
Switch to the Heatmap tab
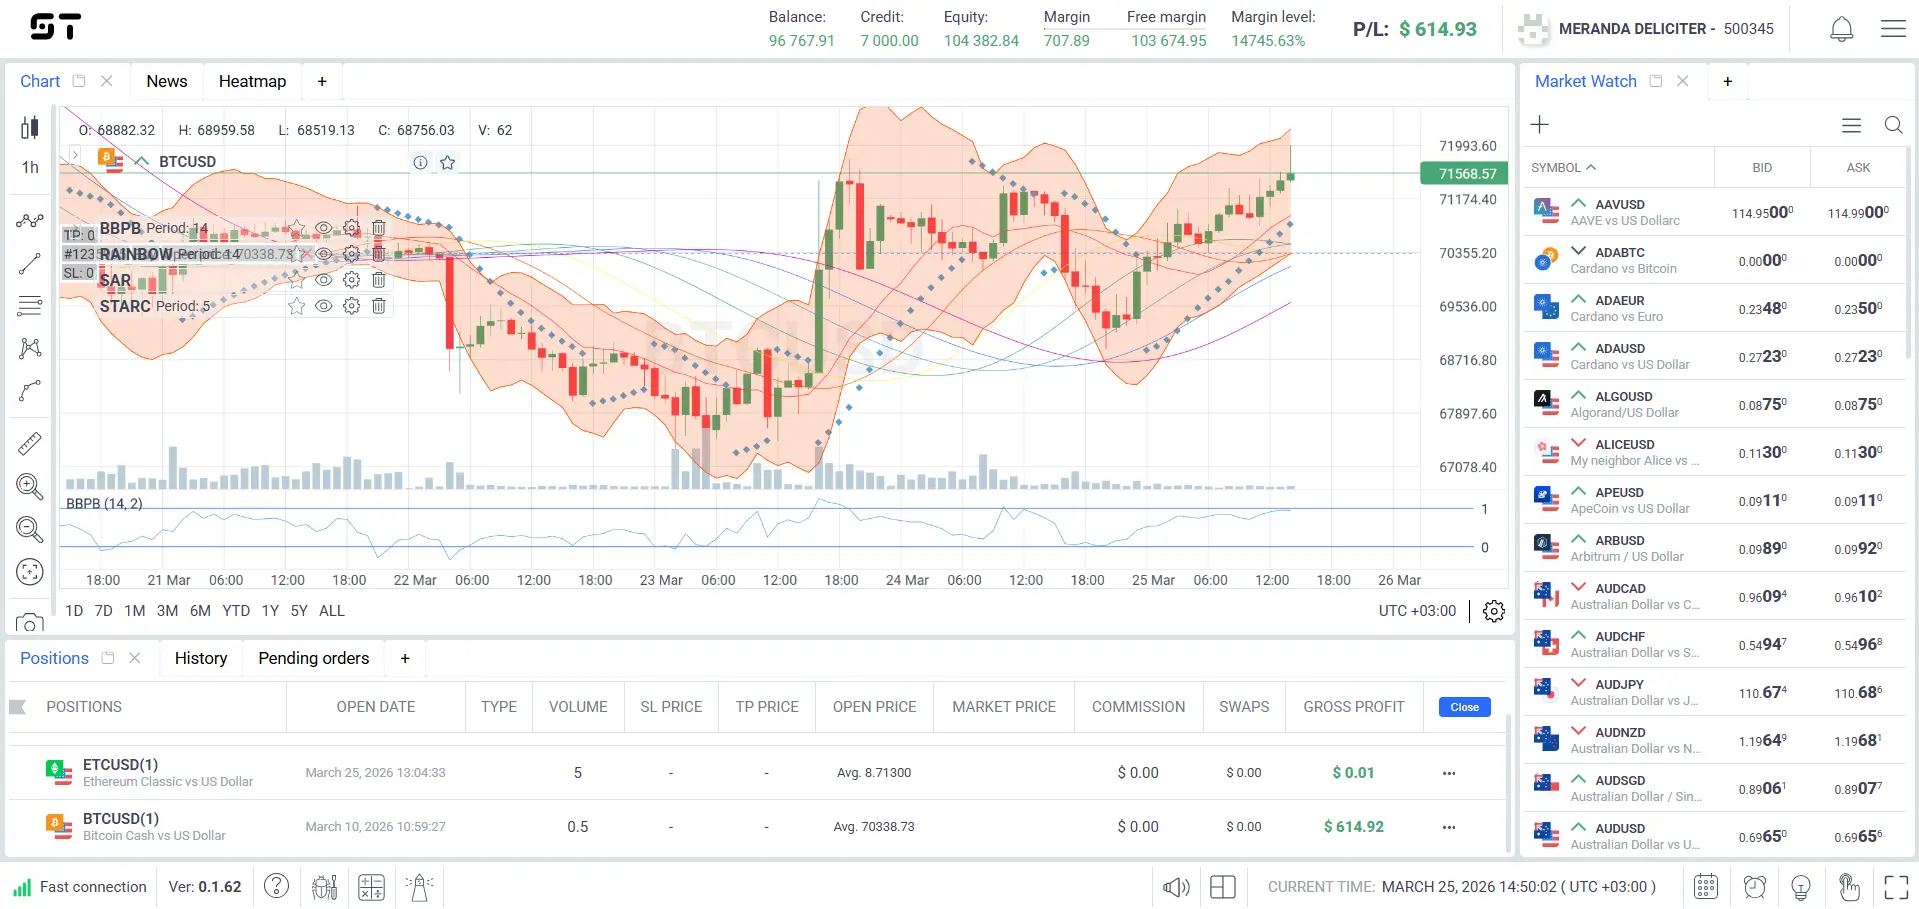click(x=252, y=81)
